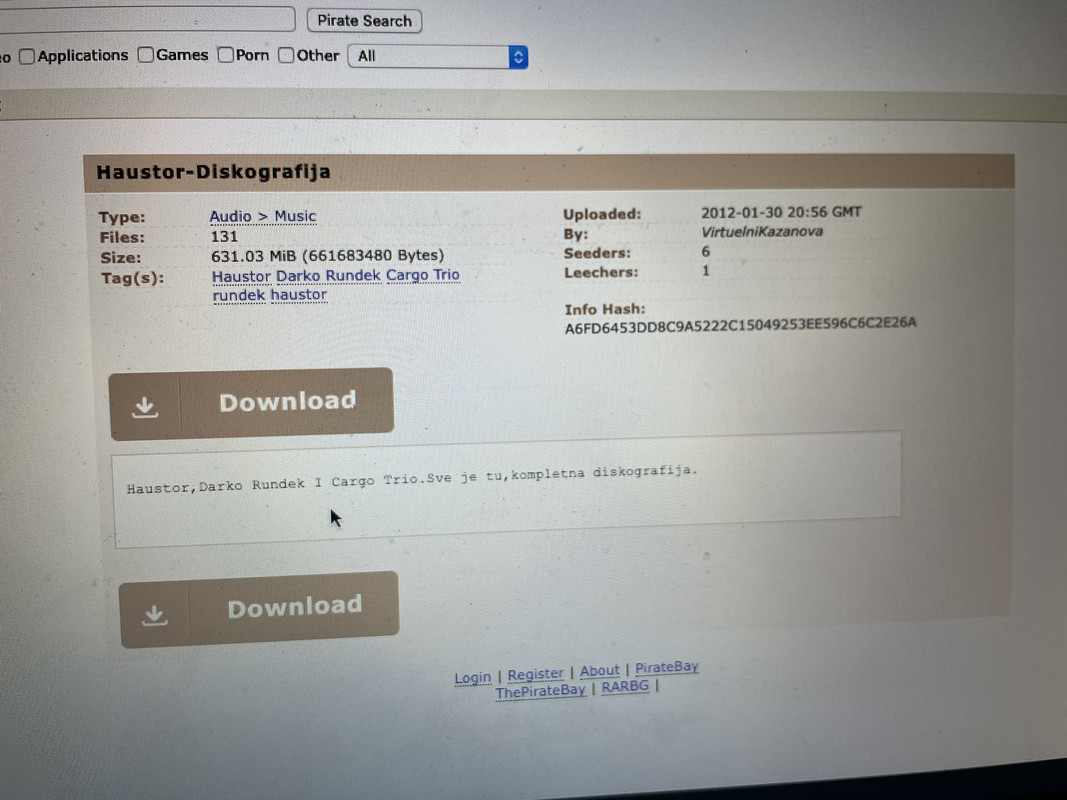Click the Pirate Search button

point(364,20)
